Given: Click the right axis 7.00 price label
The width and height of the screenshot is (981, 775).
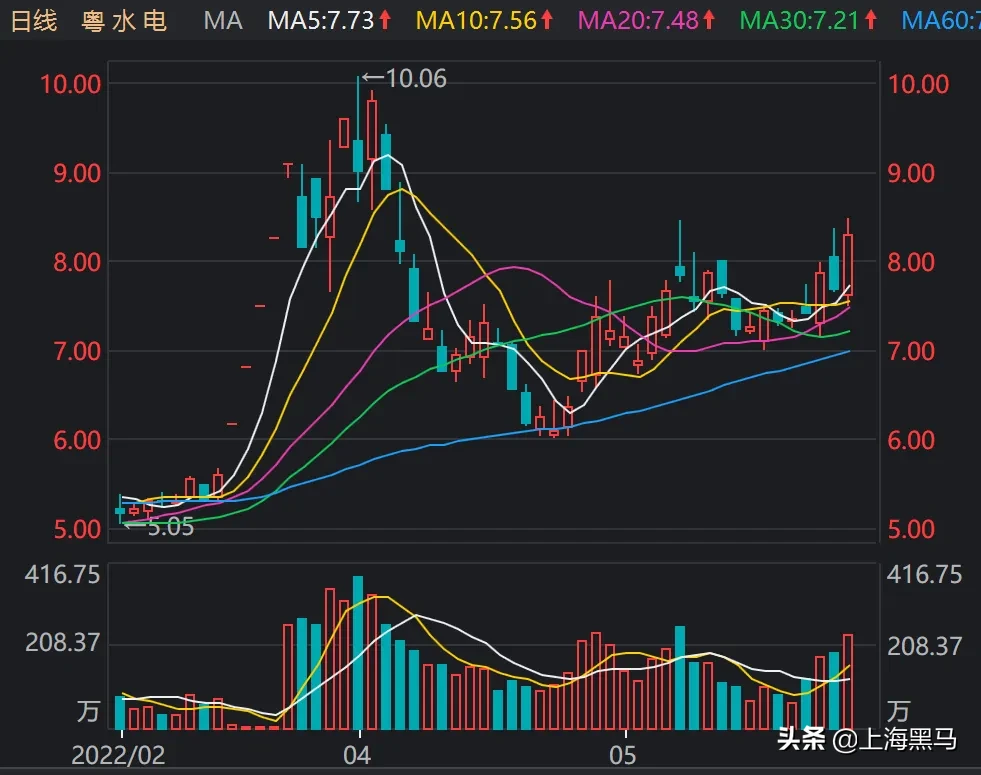Looking at the screenshot, I should [x=912, y=352].
